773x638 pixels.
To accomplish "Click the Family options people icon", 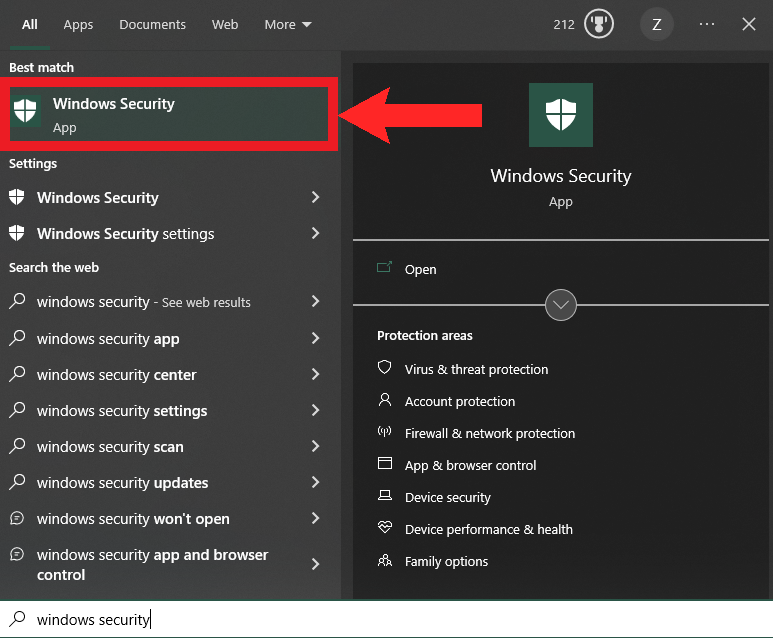I will pos(384,561).
